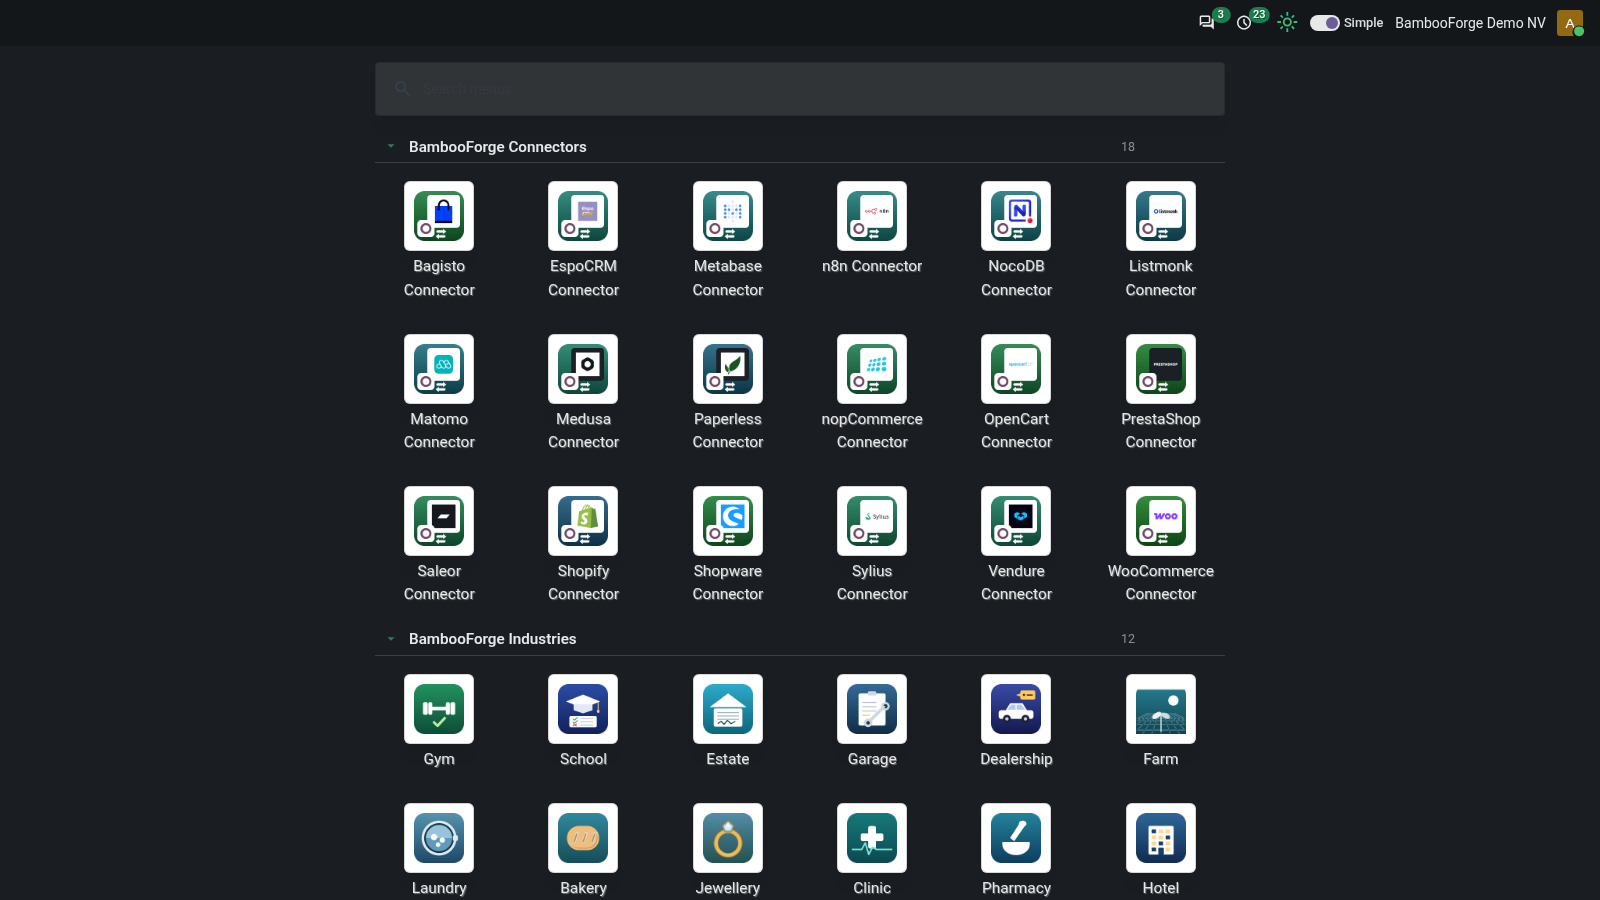
Task: Launch the WooCommerce Connector app
Action: tap(1161, 521)
